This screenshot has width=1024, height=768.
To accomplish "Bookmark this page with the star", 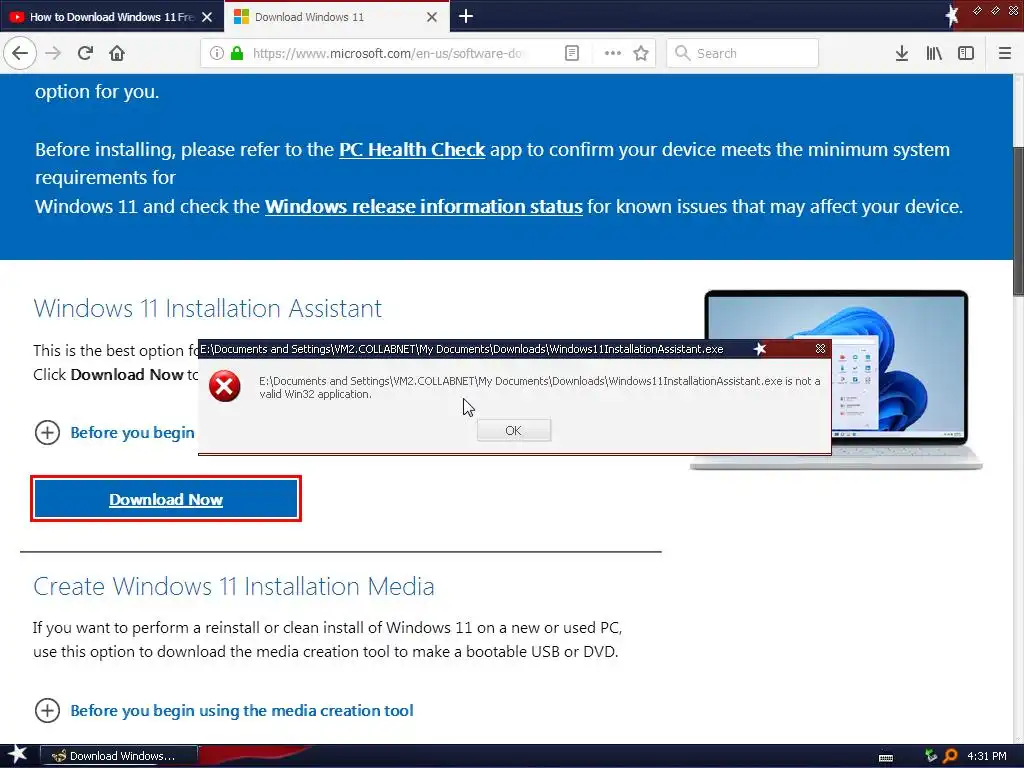I will click(x=641, y=53).
